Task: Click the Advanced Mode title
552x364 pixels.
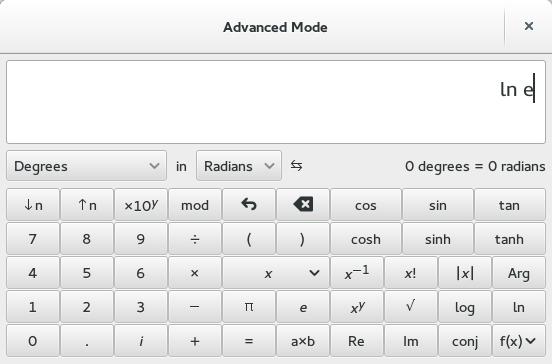Action: click(275, 27)
